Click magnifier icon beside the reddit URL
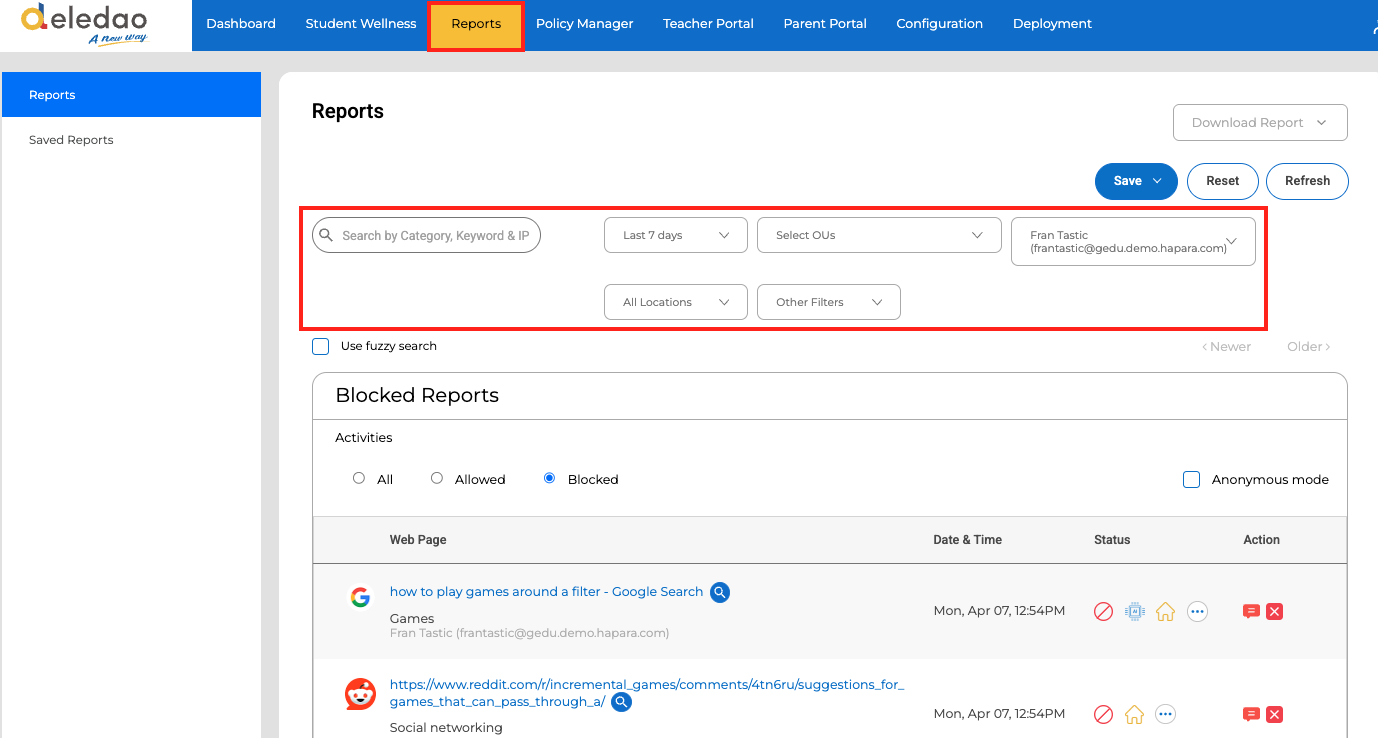 (621, 702)
